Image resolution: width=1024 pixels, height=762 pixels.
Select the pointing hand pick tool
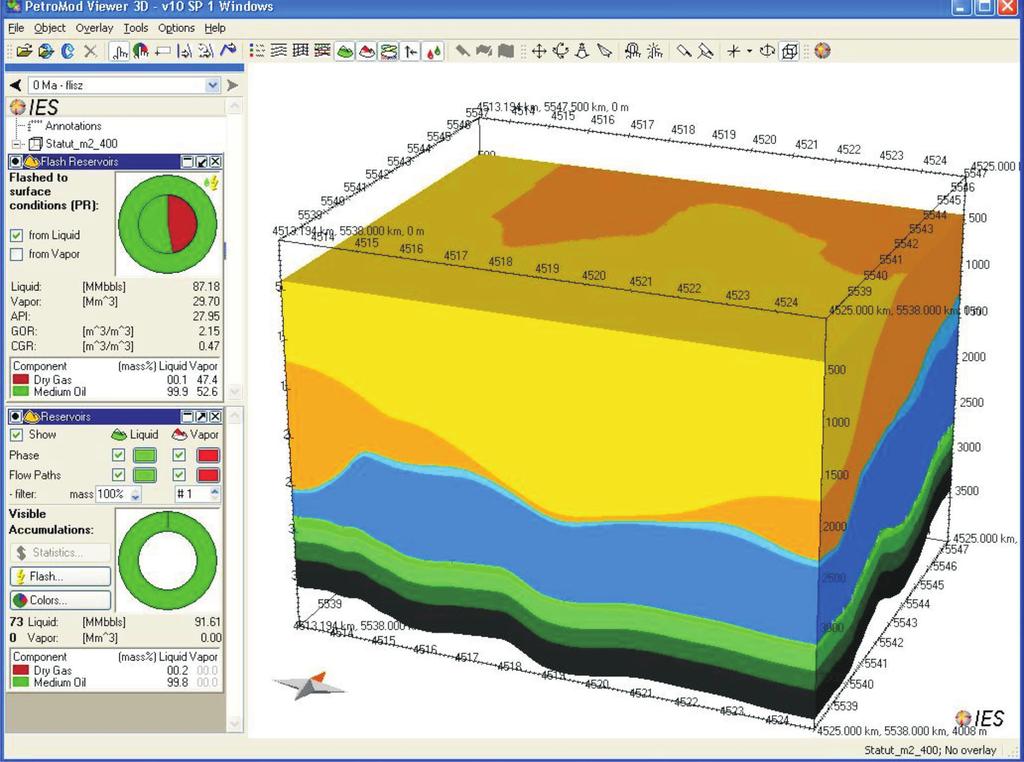(120, 51)
